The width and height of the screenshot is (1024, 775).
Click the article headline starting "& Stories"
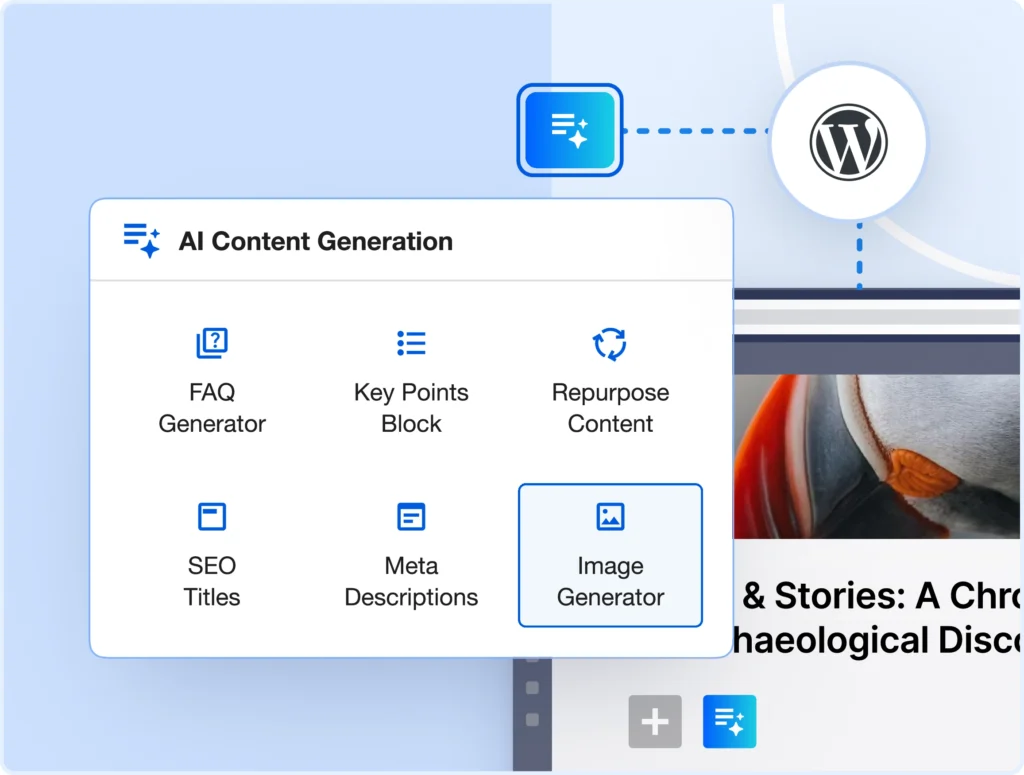(880, 615)
